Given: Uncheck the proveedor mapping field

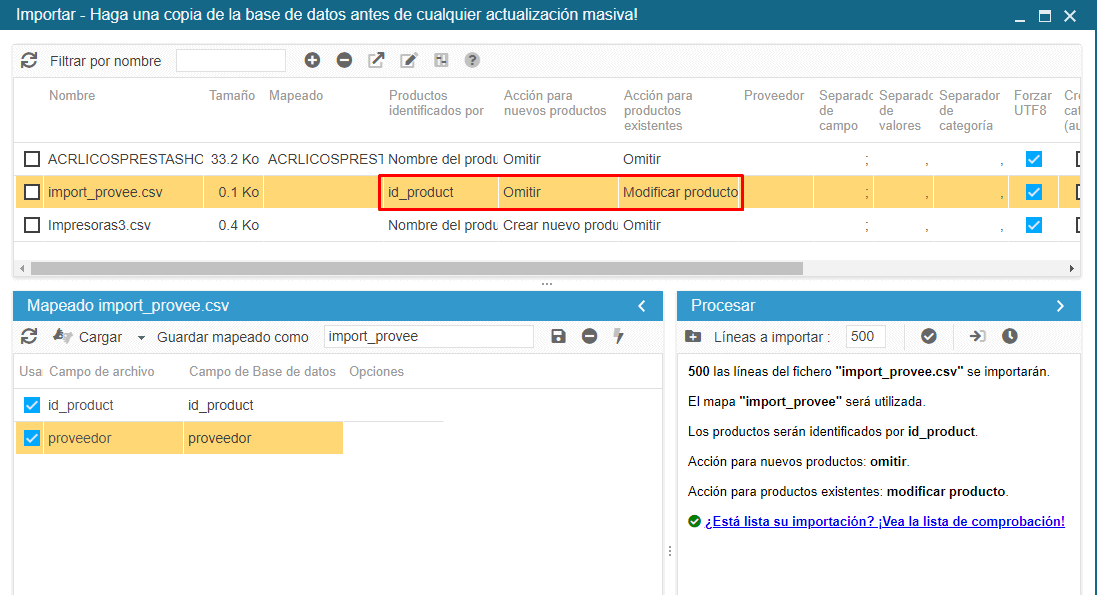Looking at the screenshot, I should click(31, 438).
